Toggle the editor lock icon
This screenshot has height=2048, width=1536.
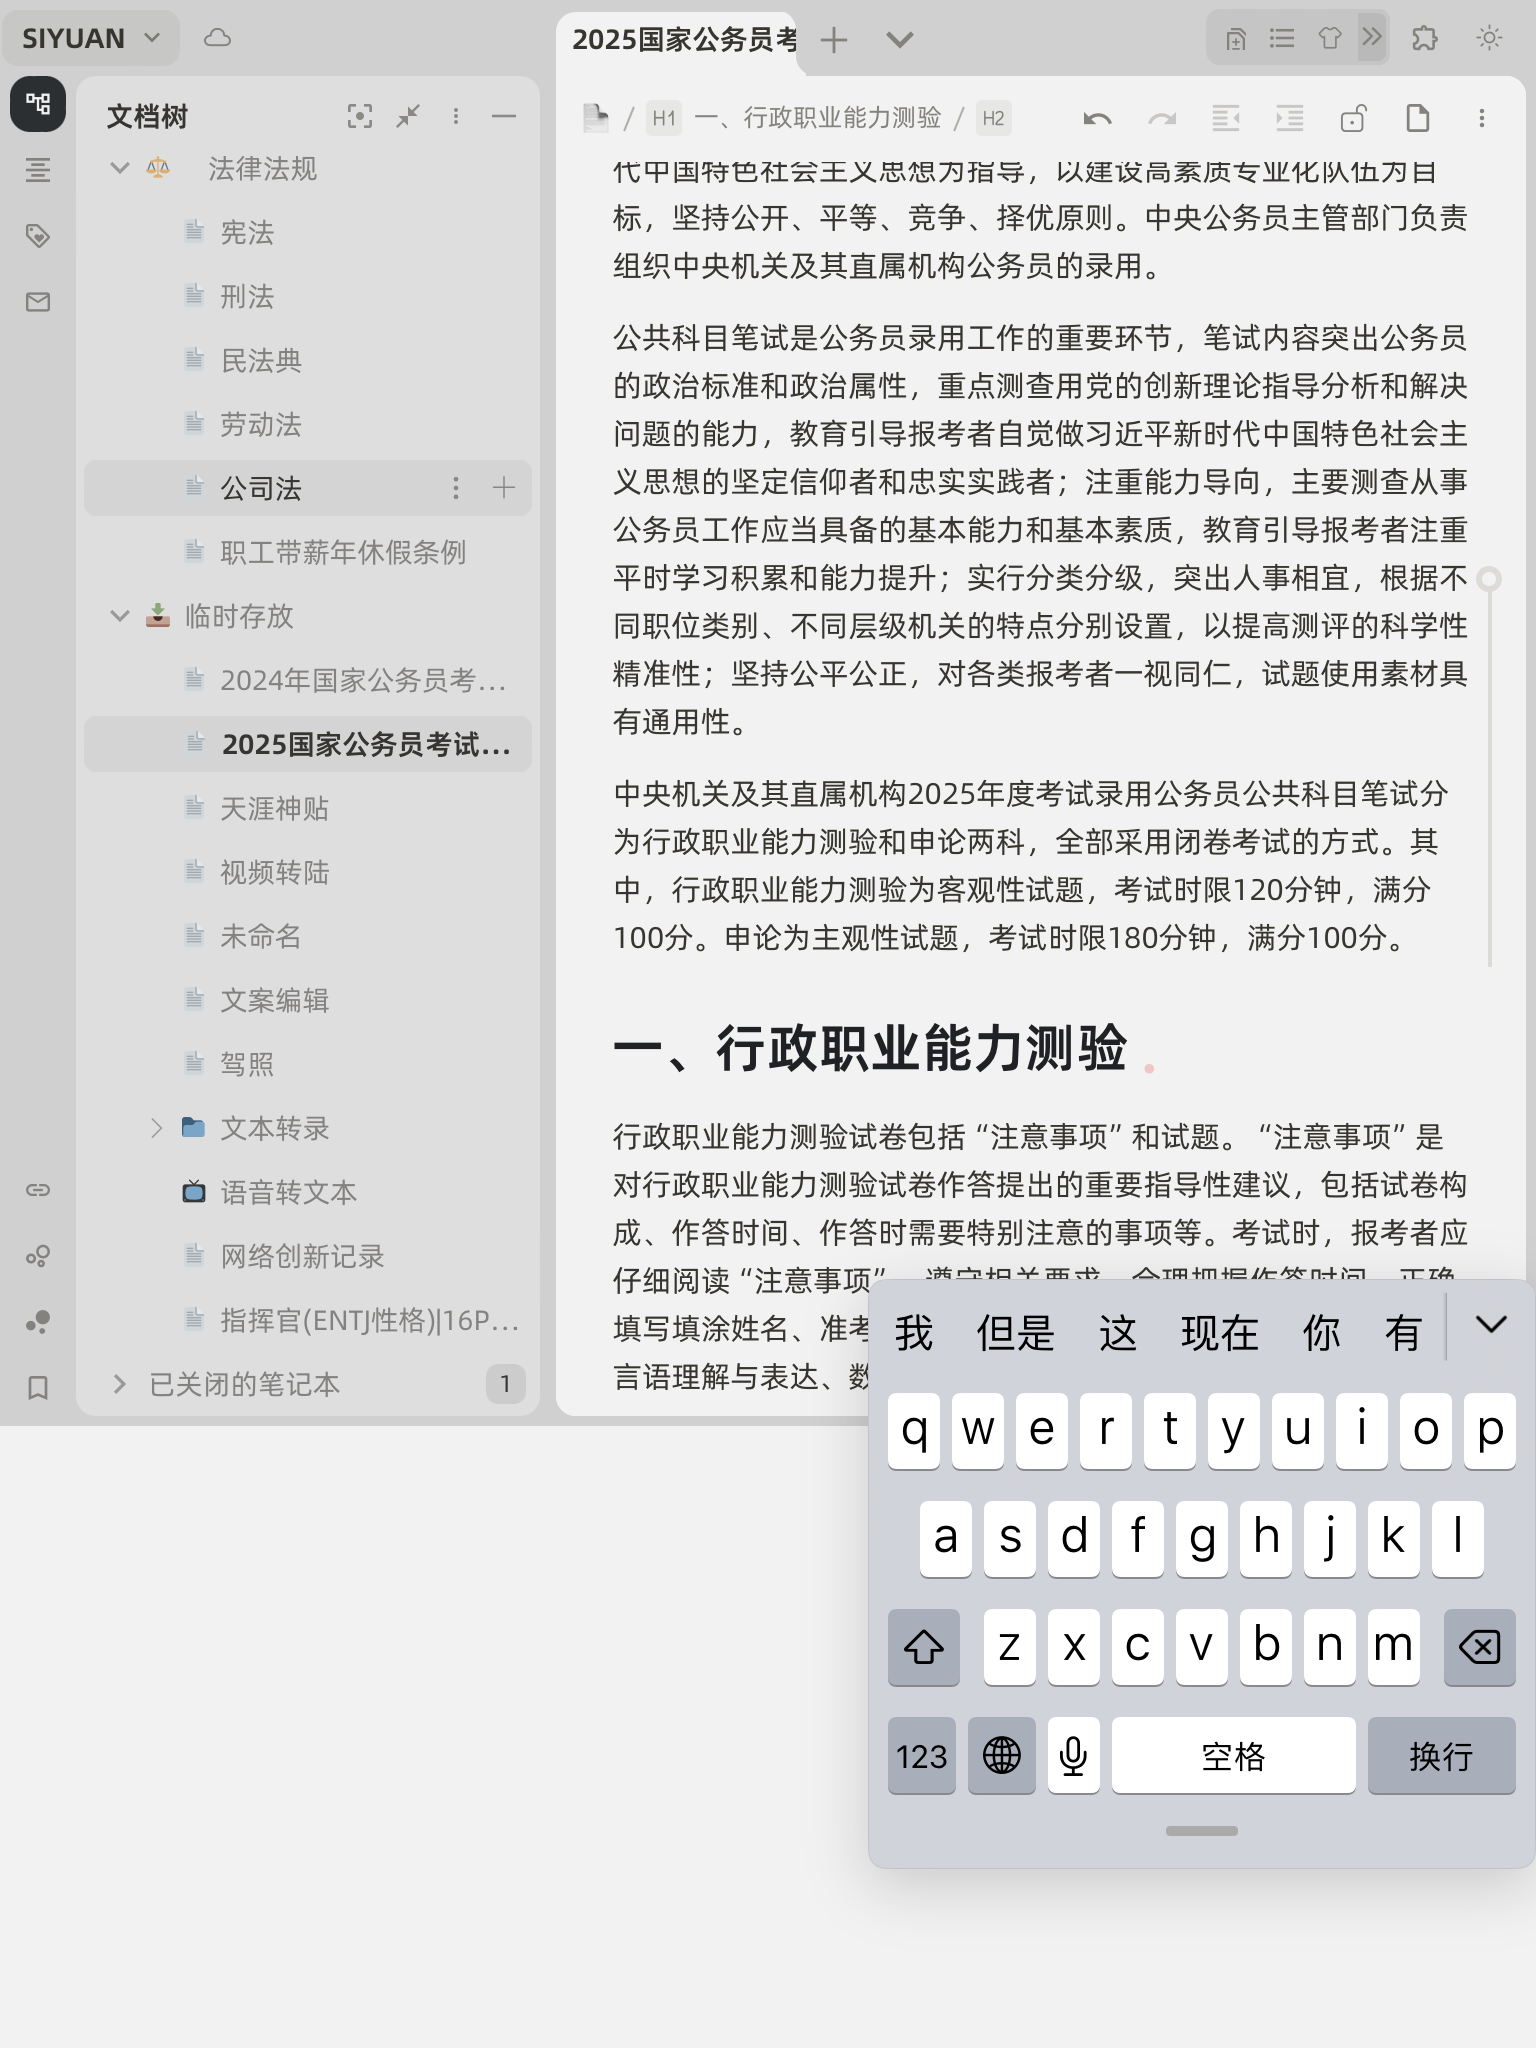coord(1354,118)
